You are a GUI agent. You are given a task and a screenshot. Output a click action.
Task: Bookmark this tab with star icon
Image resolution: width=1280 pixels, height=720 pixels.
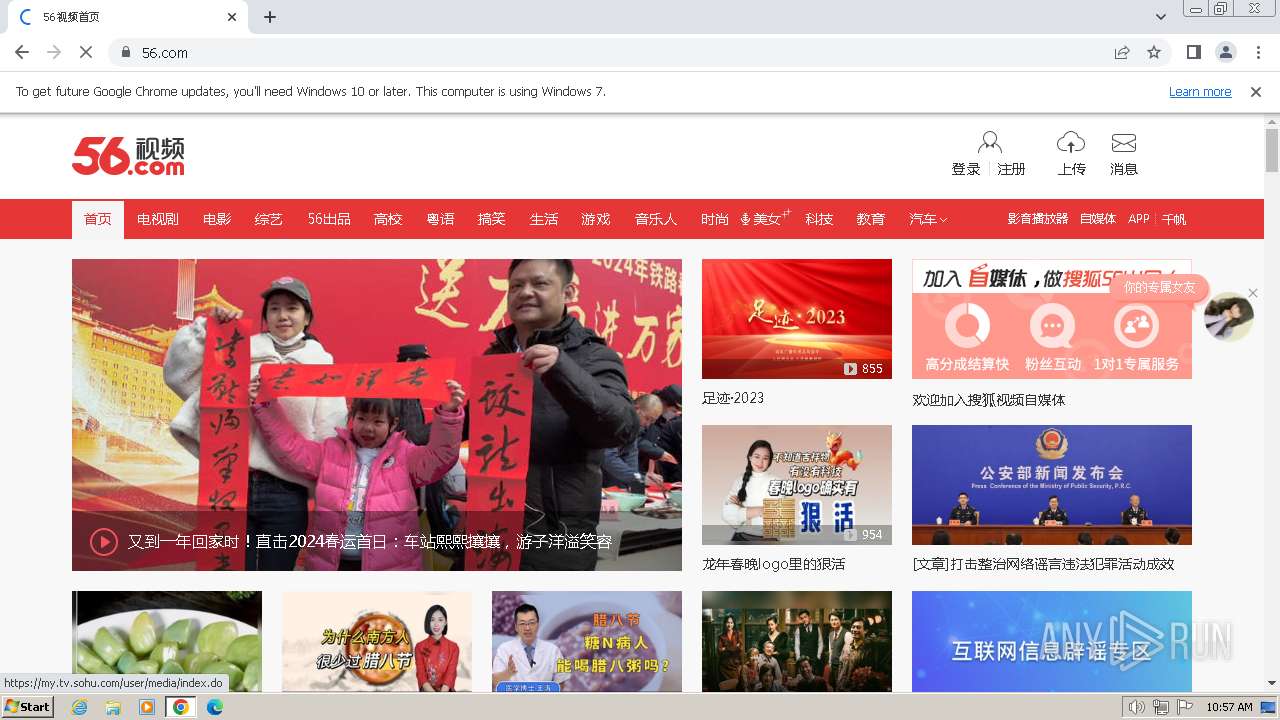tap(1154, 52)
